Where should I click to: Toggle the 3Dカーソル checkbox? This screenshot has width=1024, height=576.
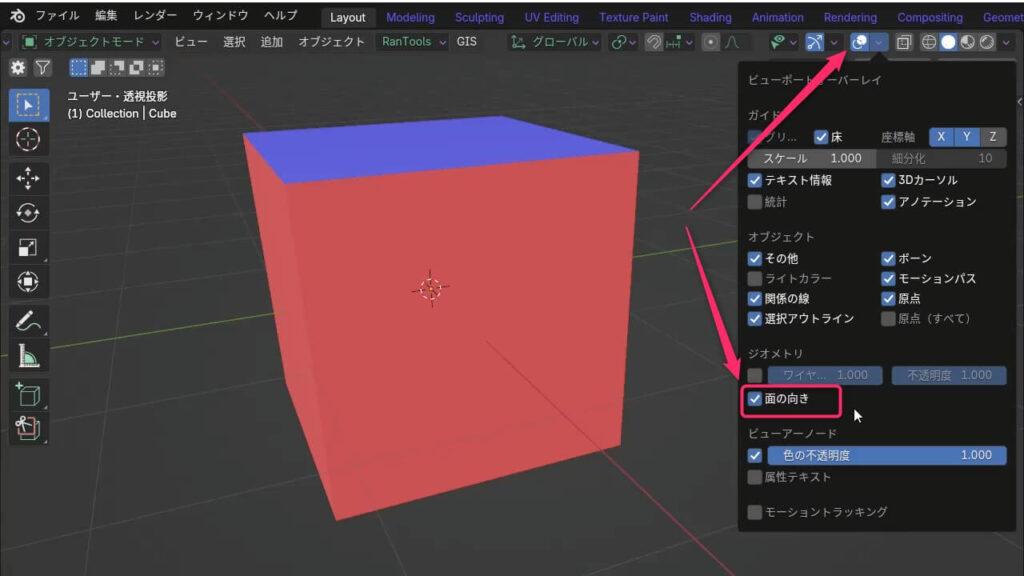888,180
